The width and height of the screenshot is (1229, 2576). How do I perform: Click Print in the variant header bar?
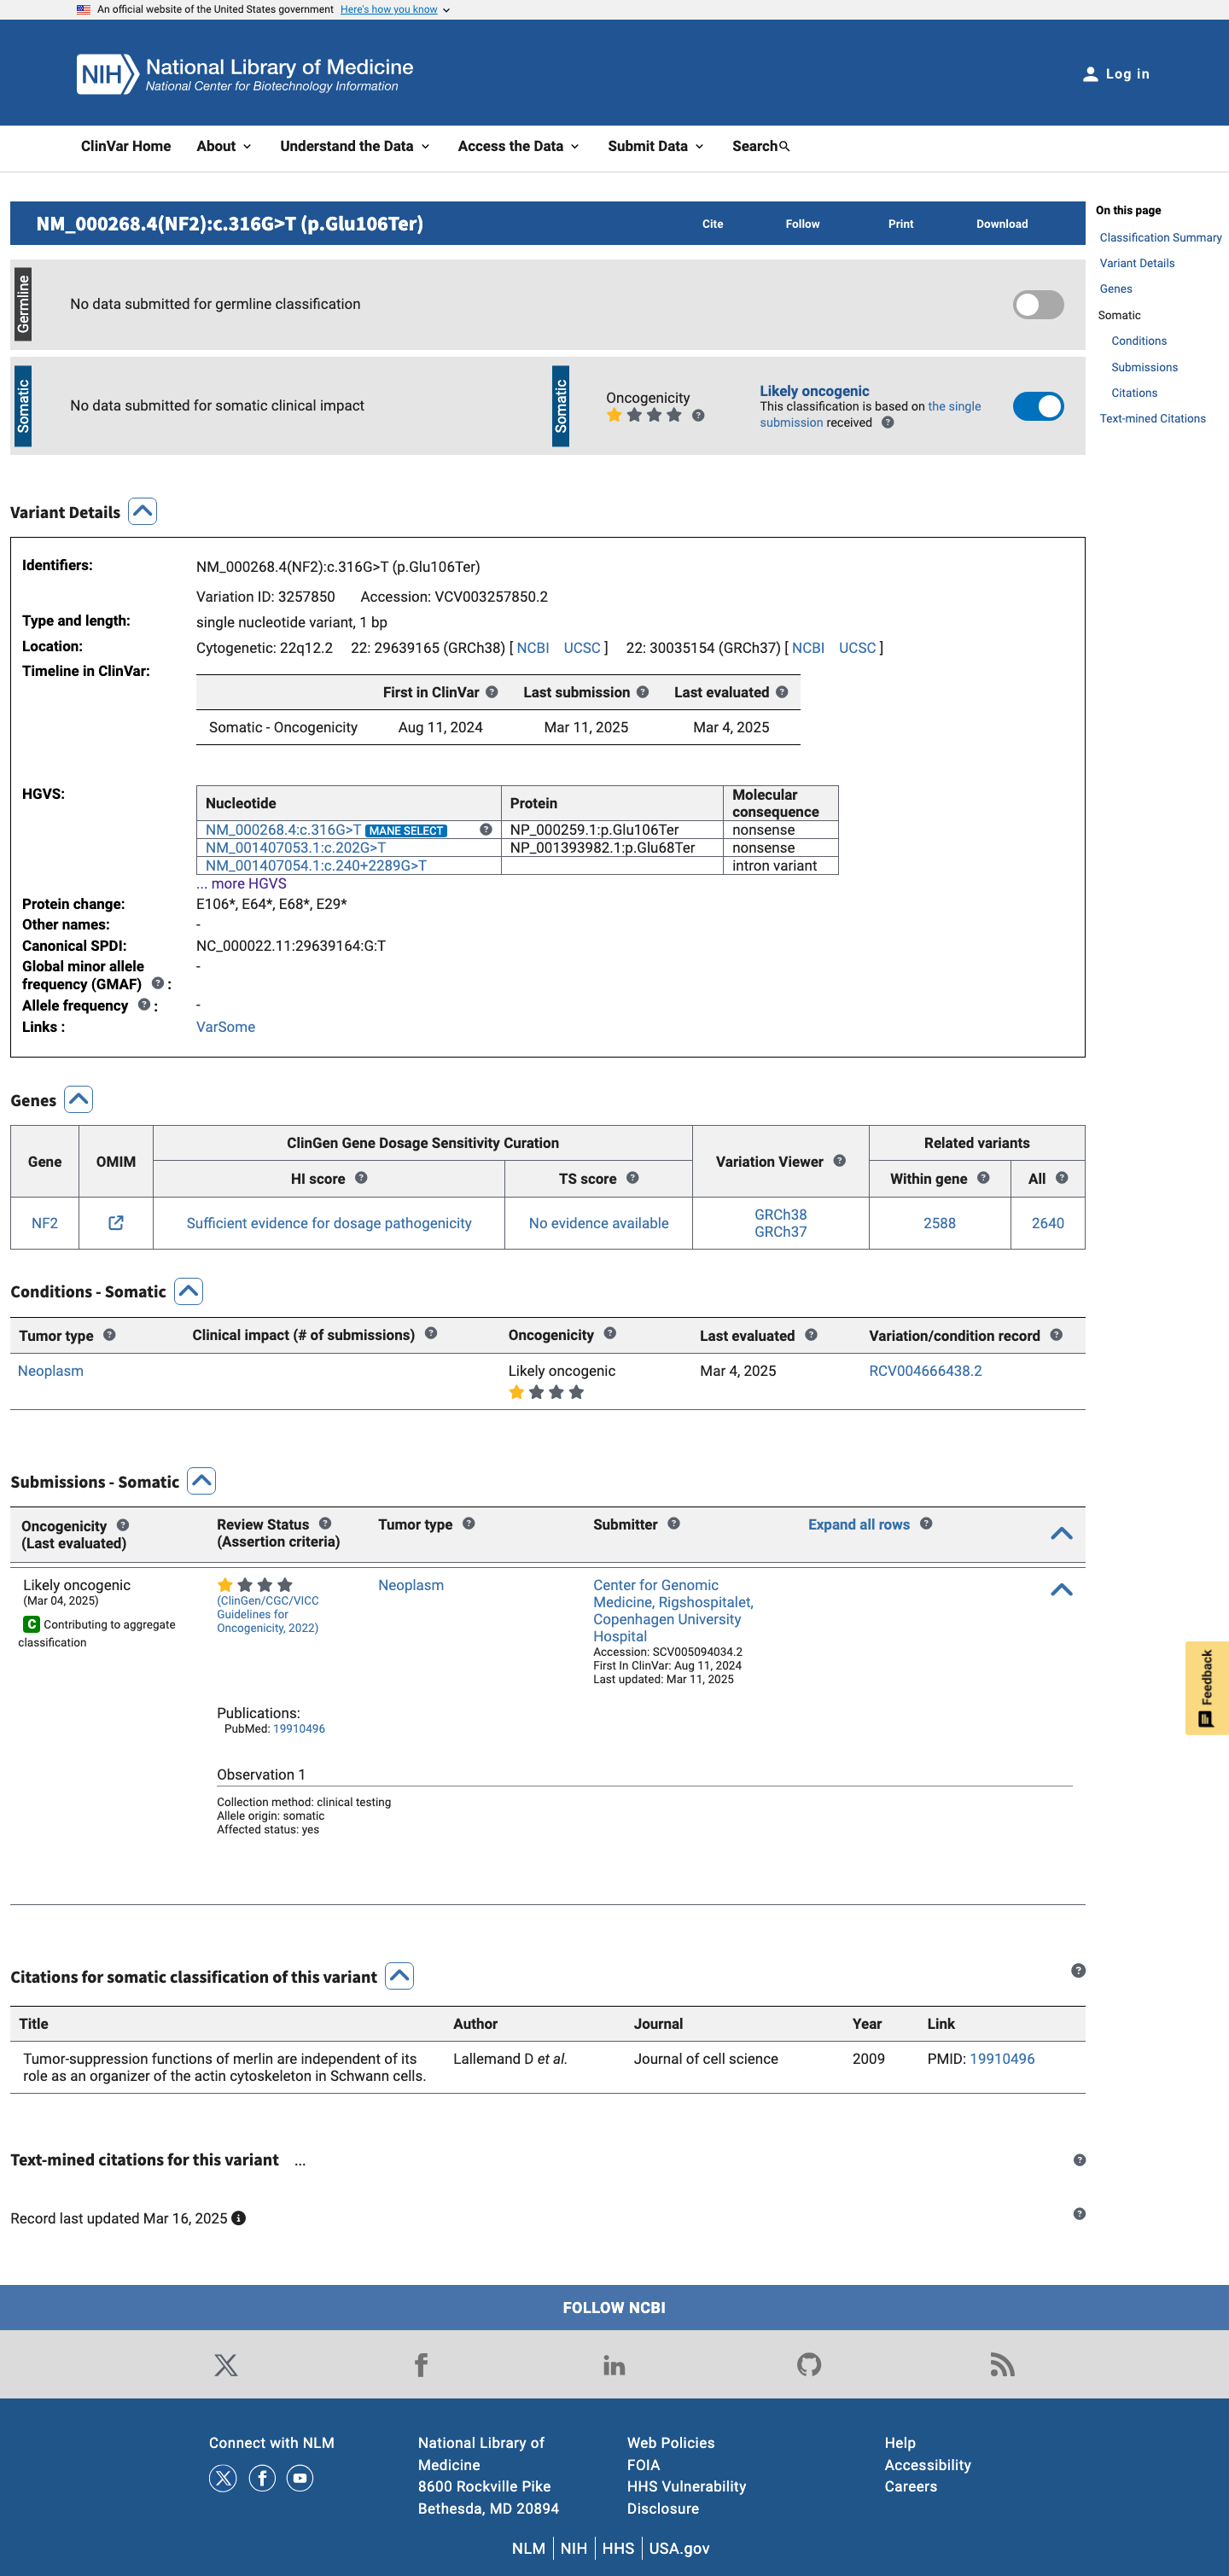point(900,224)
